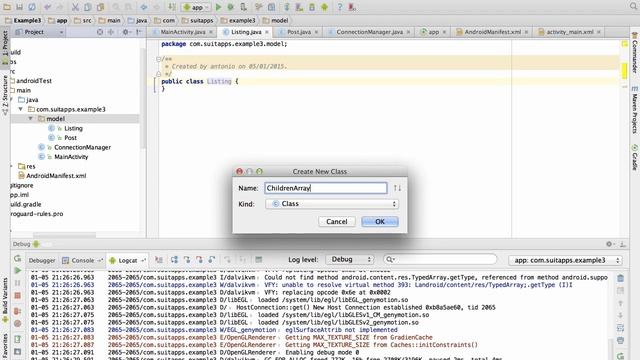
Task: Click the clear logcat trash icon
Action: [x=620, y=278]
